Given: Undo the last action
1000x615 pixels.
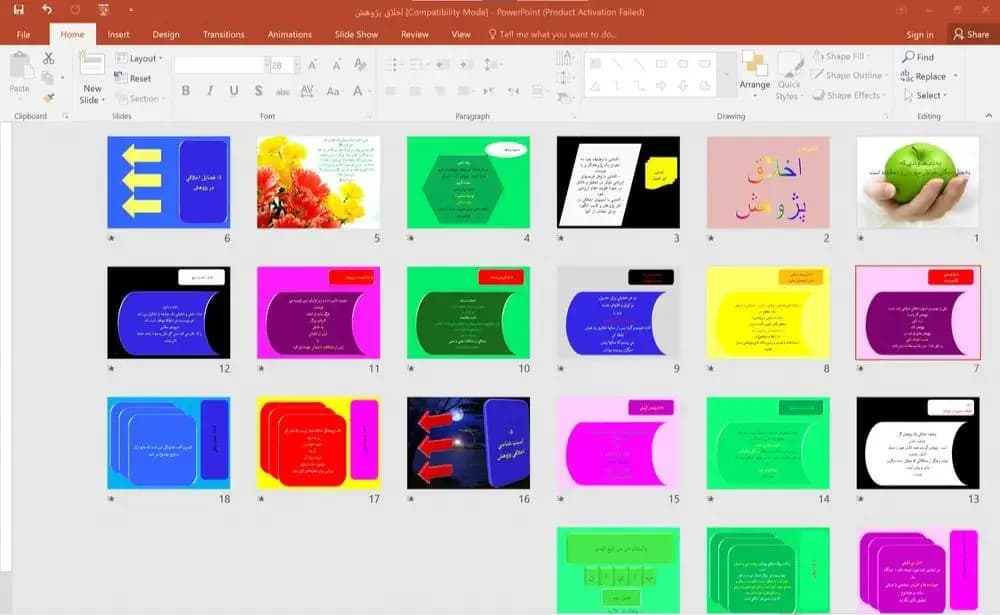Looking at the screenshot, I should tap(47, 10).
